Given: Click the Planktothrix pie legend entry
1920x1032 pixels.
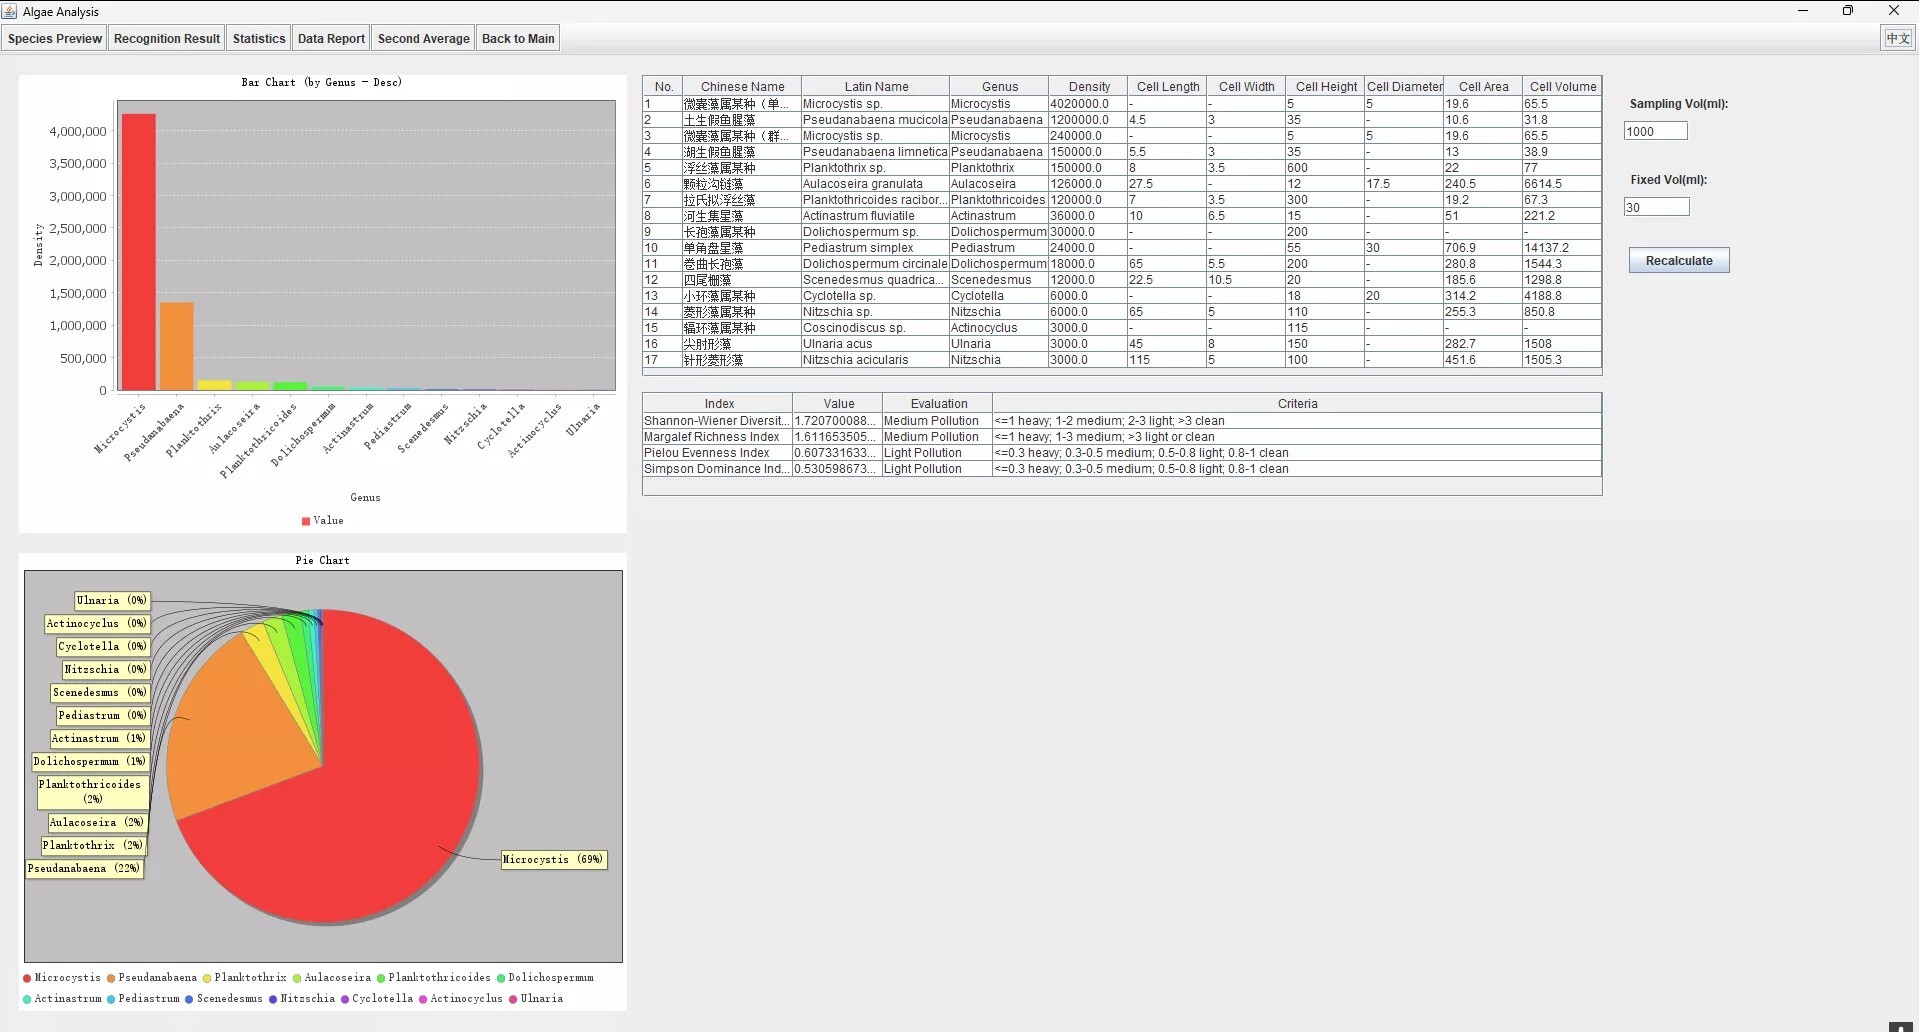Looking at the screenshot, I should [x=244, y=978].
